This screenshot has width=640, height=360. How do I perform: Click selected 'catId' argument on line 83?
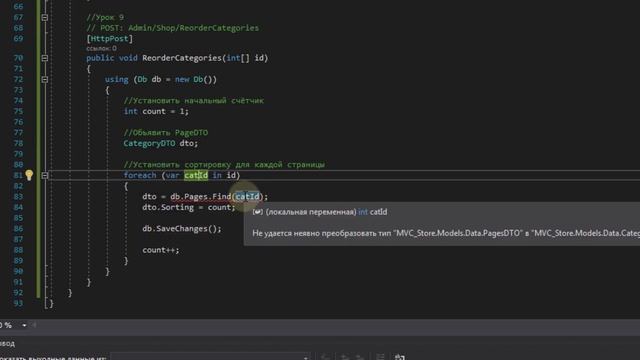point(247,196)
